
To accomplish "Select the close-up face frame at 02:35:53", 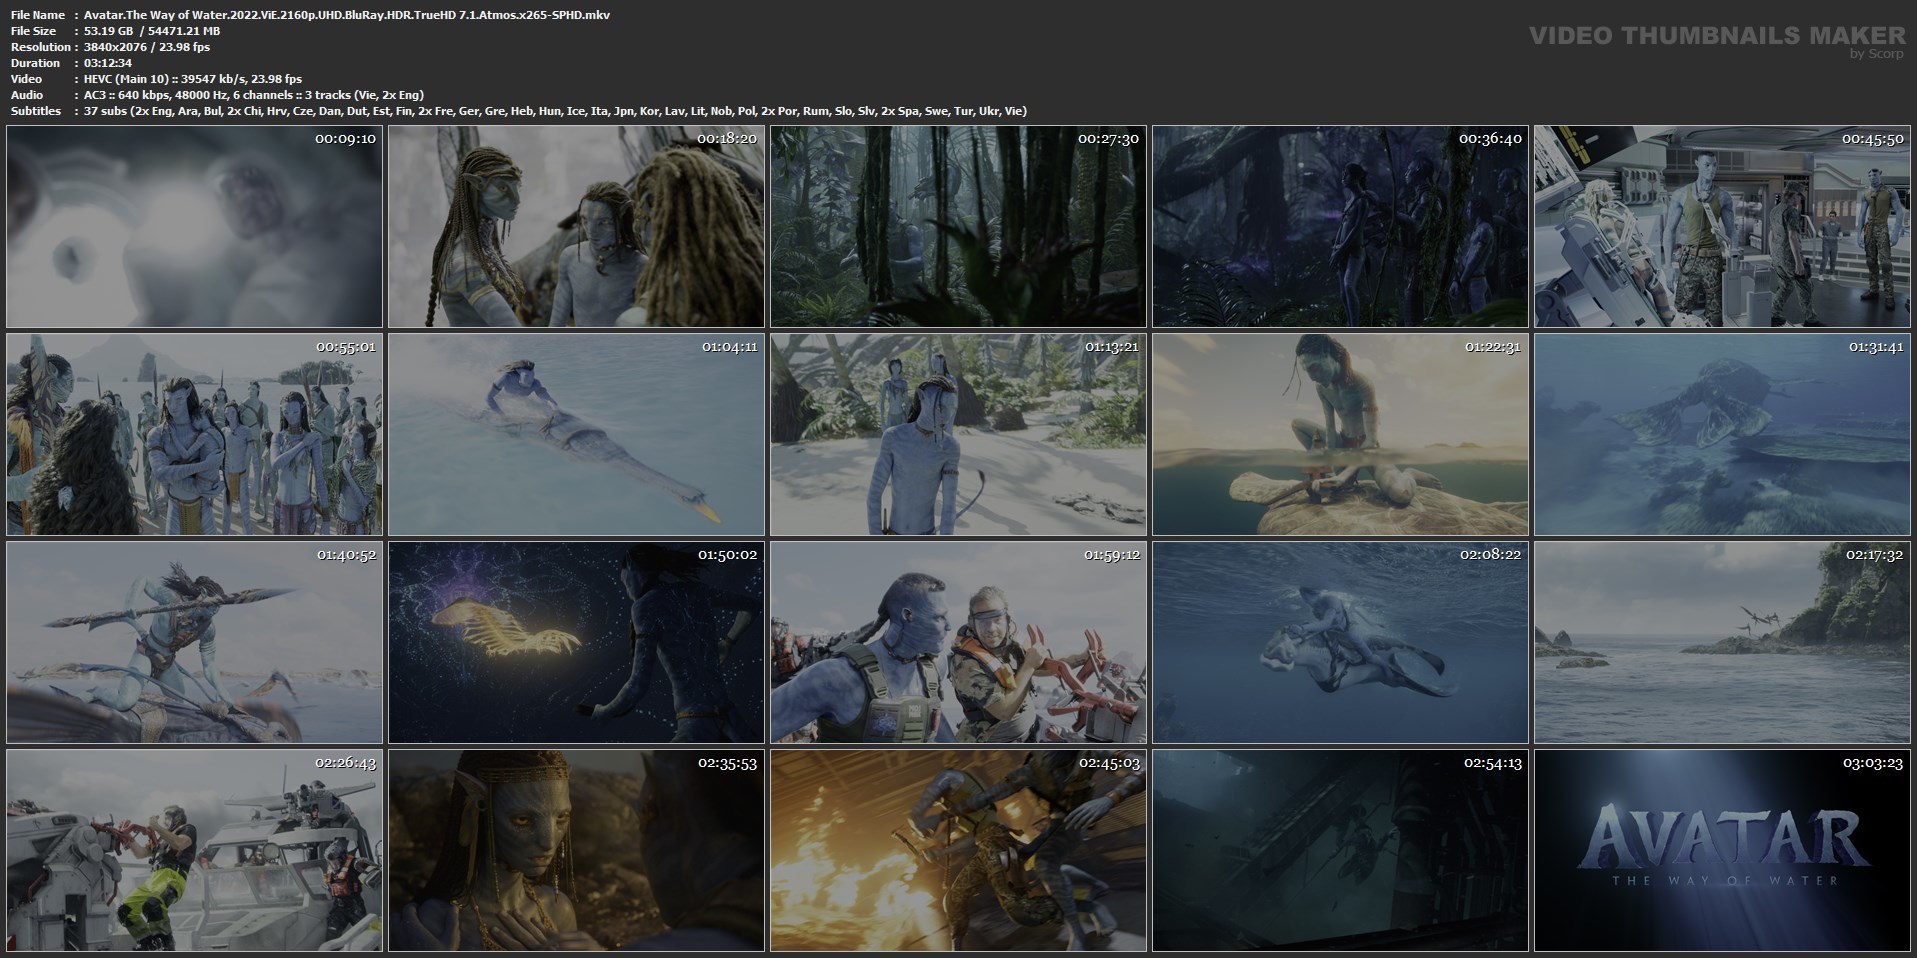I will click(576, 851).
